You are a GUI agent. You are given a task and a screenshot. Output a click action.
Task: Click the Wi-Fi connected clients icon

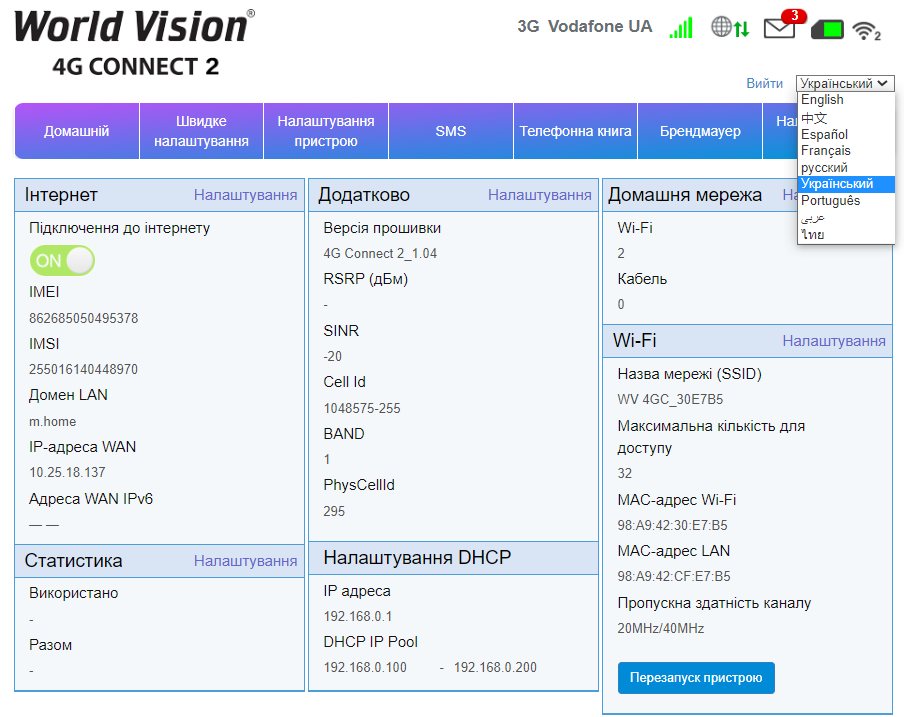865,31
